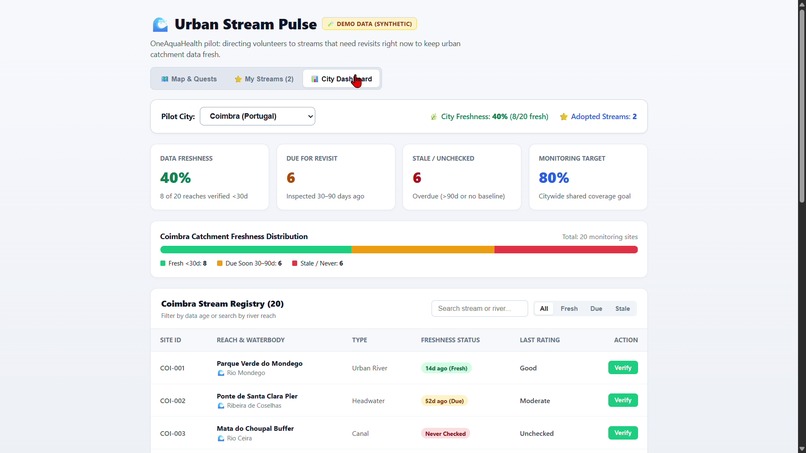Click the wave icon next to Rio Ceira
The image size is (806, 453).
point(221,439)
